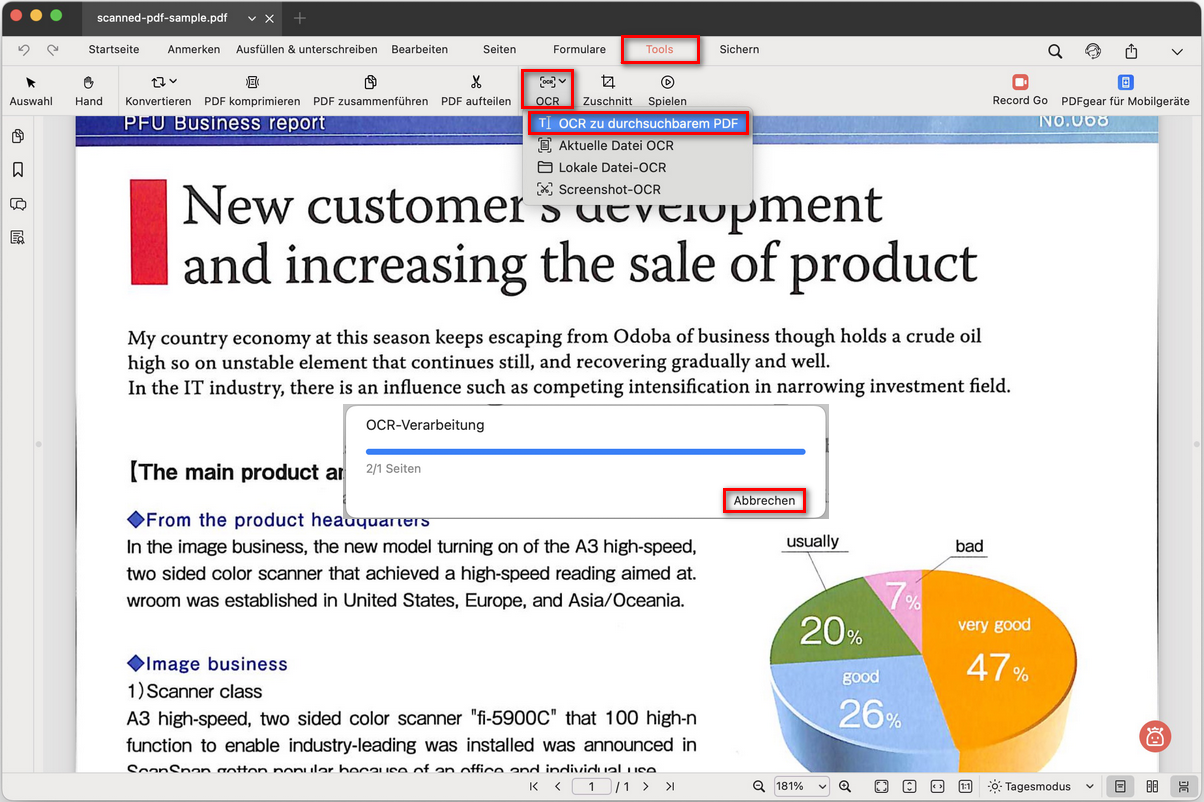Image resolution: width=1204 pixels, height=802 pixels.
Task: Start the Spielen slideshow
Action: [667, 90]
